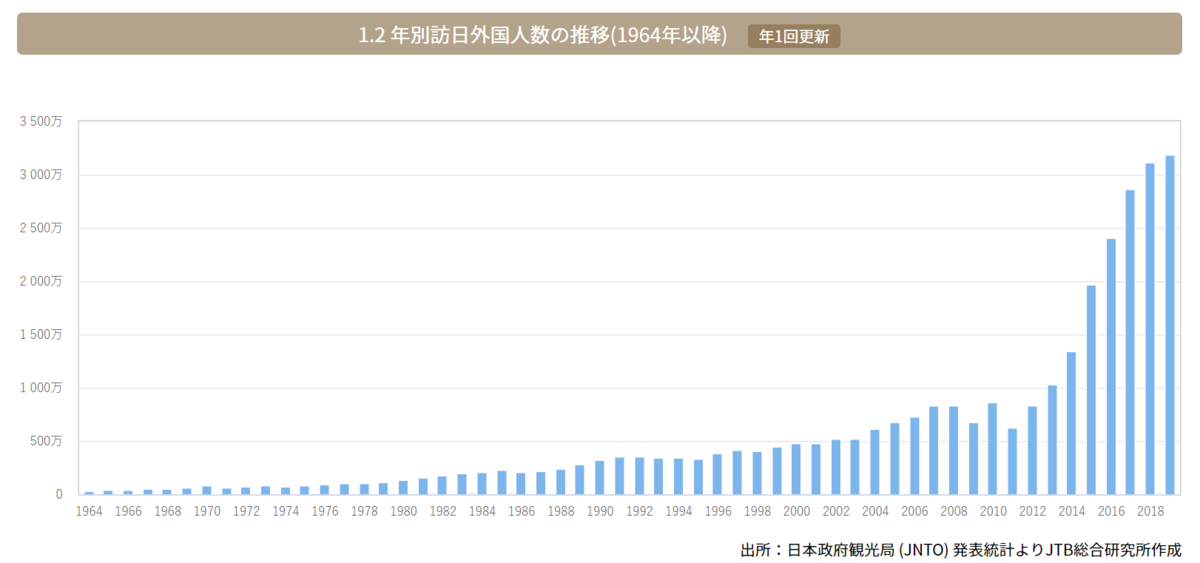The width and height of the screenshot is (1200, 563).
Task: Select the bar above the 1996 label
Action: [718, 474]
